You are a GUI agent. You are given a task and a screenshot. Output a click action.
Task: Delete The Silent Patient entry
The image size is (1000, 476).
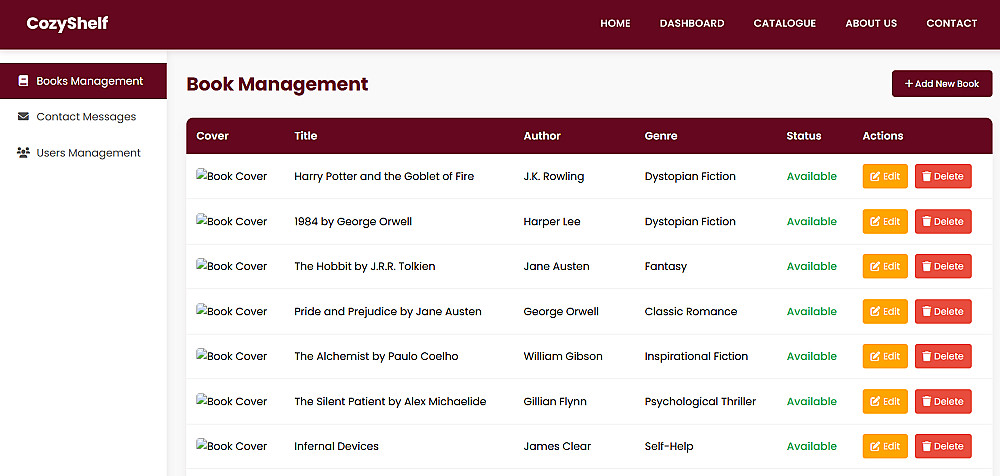pyautogui.click(x=943, y=401)
